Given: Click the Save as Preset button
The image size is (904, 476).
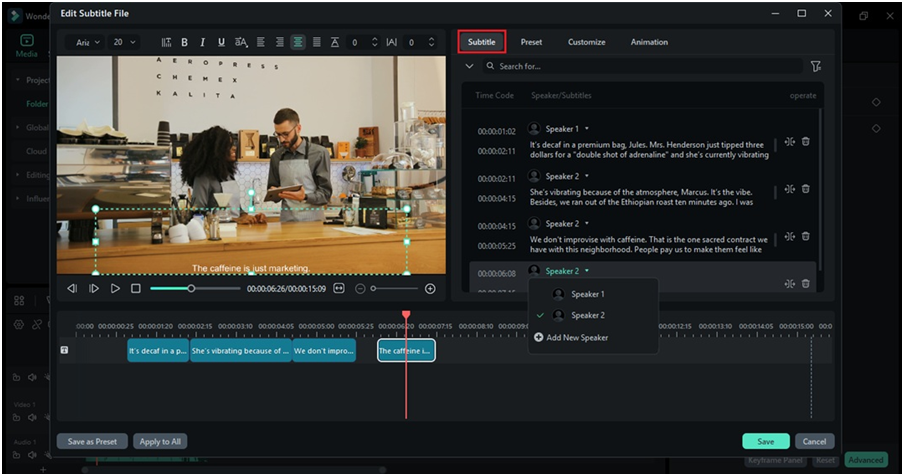Looking at the screenshot, I should [x=92, y=441].
